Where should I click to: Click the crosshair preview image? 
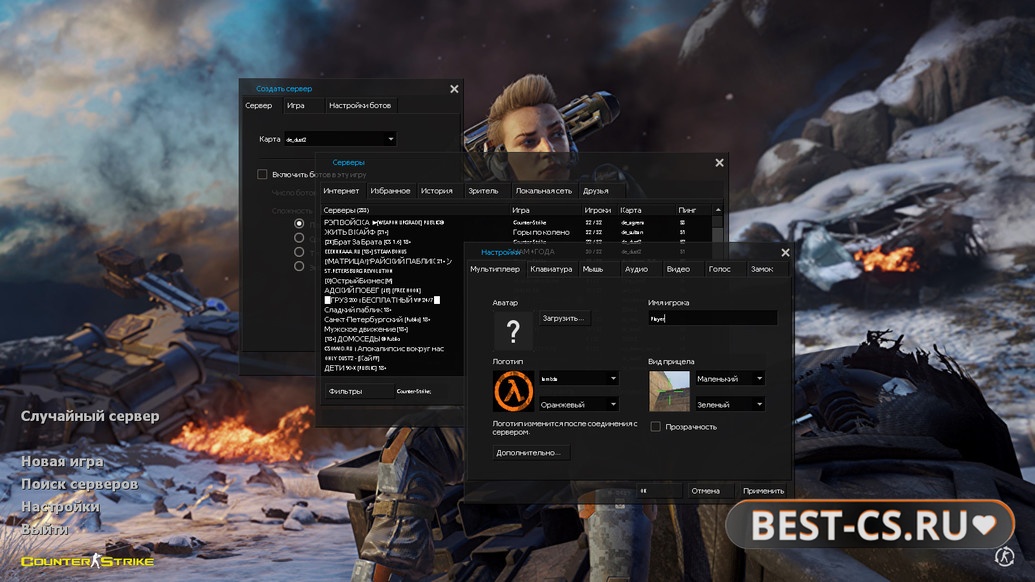pos(669,391)
